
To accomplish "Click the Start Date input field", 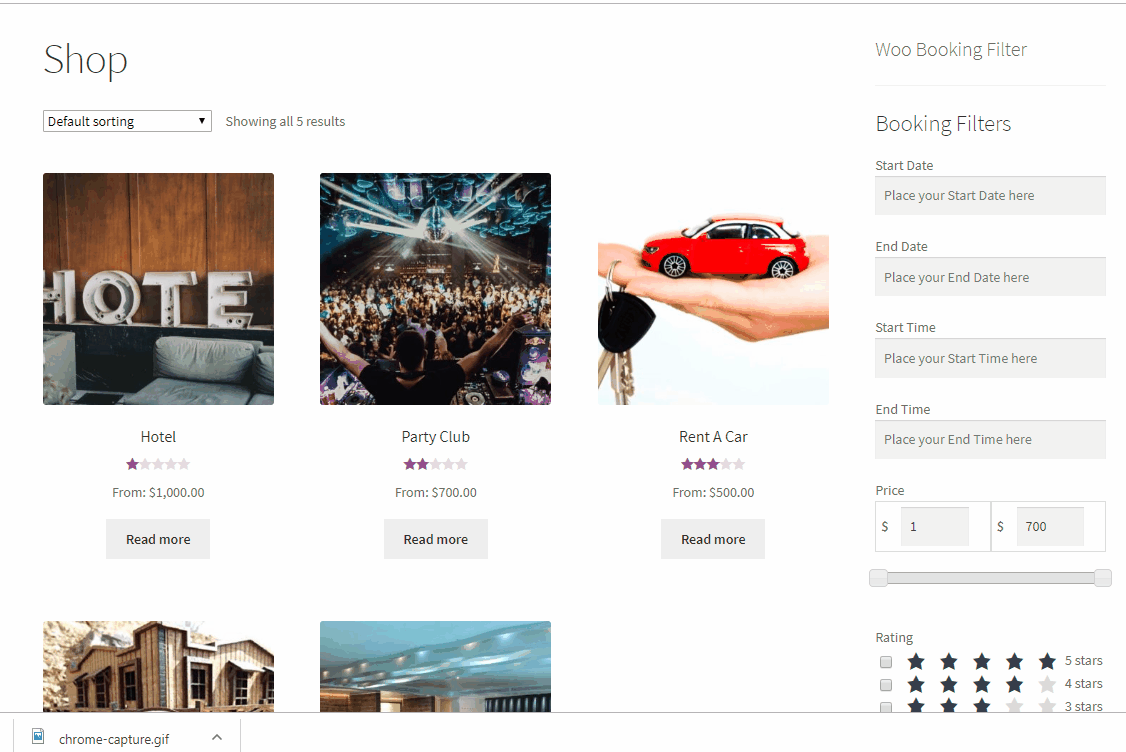I will 990,195.
